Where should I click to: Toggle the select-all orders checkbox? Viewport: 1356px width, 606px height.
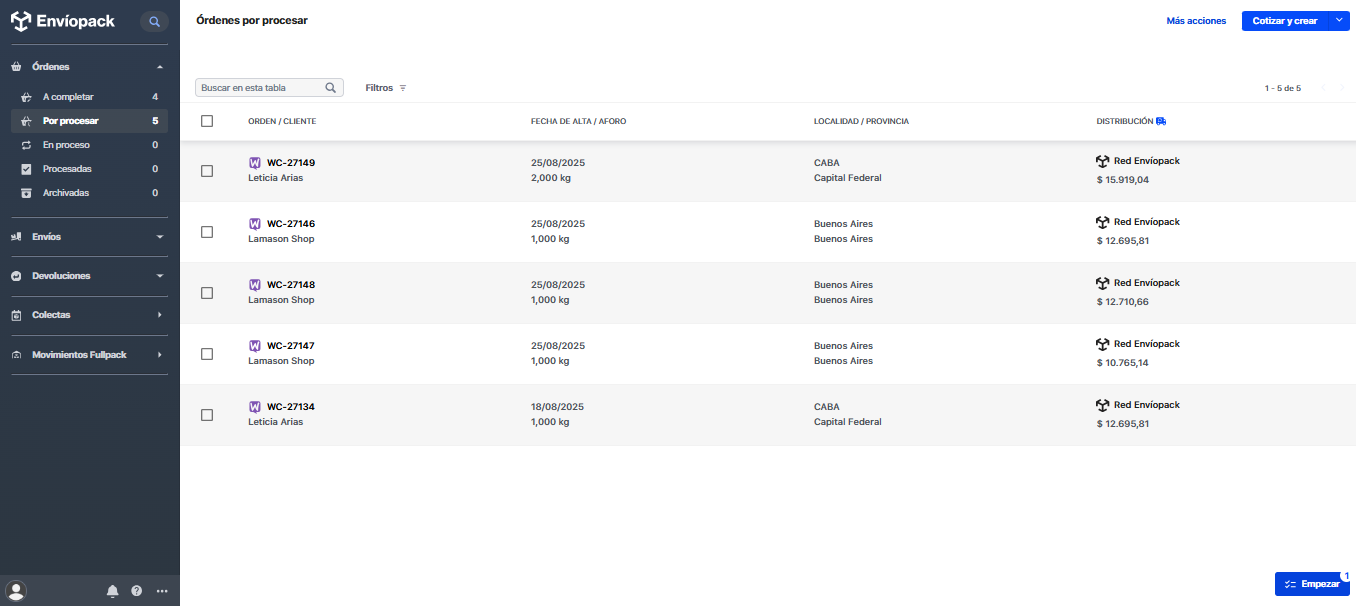[x=207, y=121]
